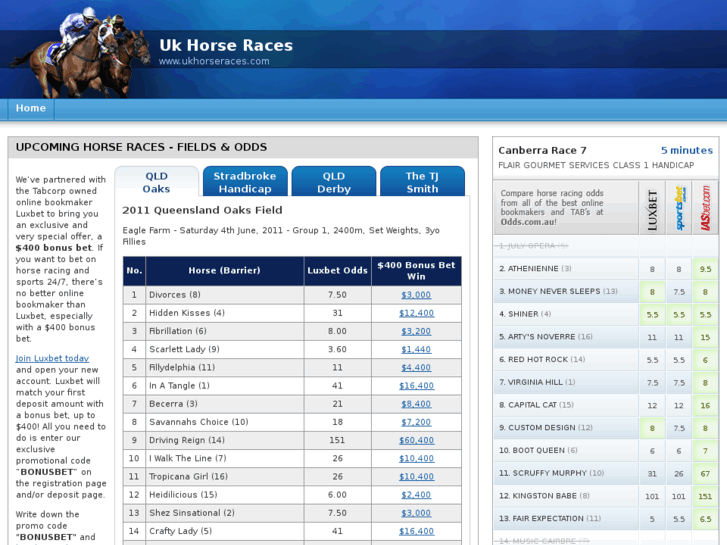Image resolution: width=727 pixels, height=545 pixels.
Task: Click $3,000 bonus link for Shez Sinsational
Action: [416, 513]
